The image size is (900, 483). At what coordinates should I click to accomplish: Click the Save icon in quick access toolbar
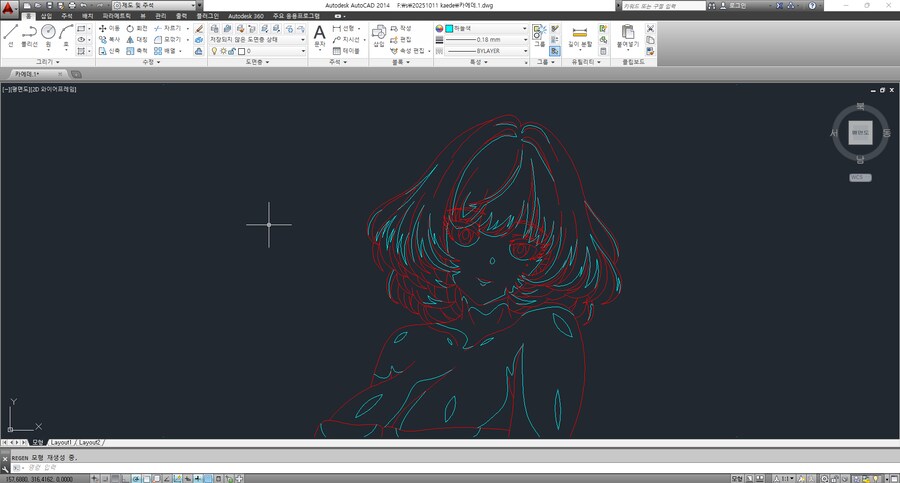point(49,5)
